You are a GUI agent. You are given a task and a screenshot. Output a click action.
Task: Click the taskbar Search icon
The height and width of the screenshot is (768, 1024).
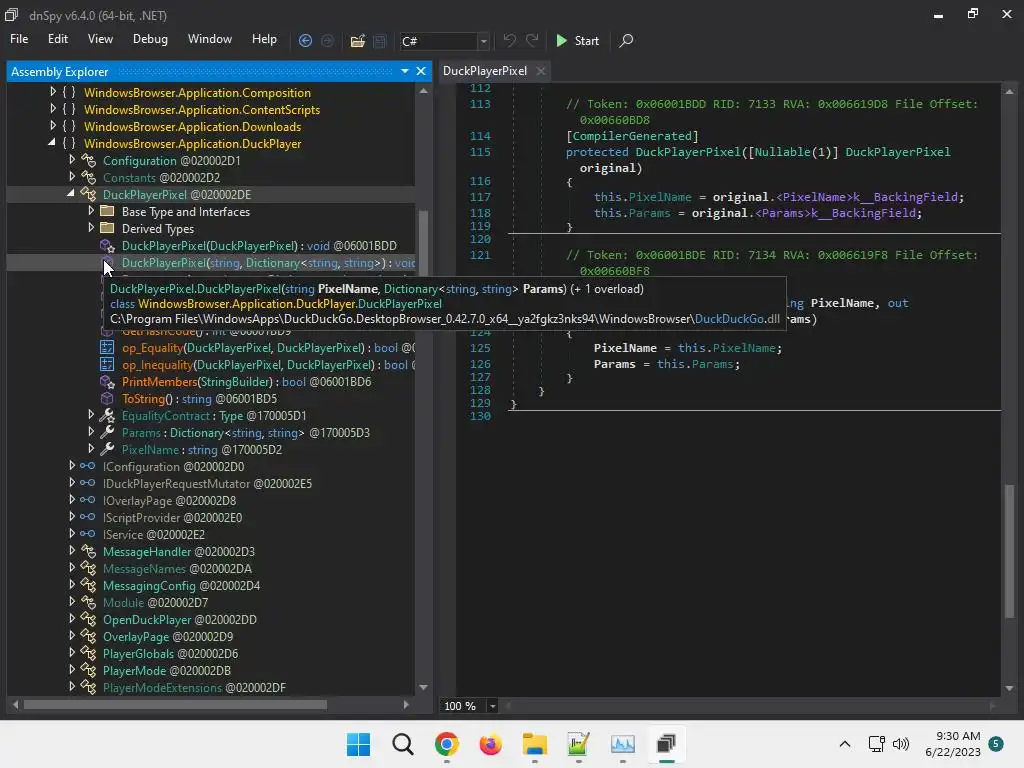tap(403, 744)
